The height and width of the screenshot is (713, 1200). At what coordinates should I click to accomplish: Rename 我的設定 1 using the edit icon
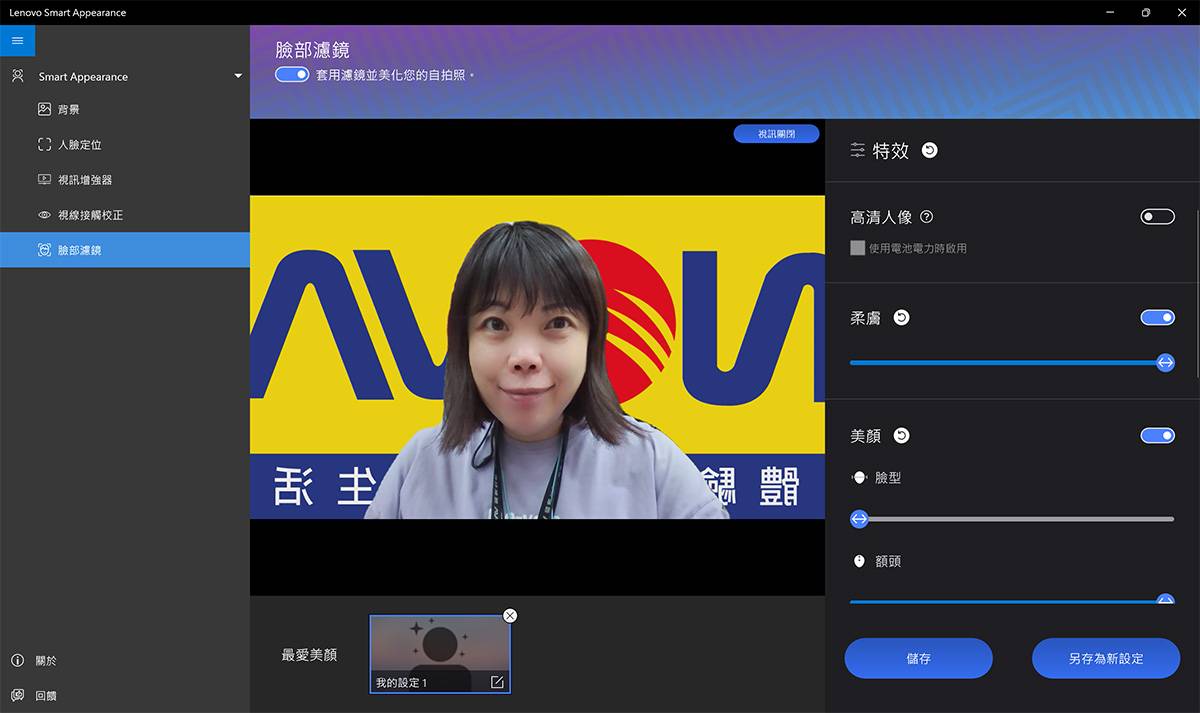point(497,682)
